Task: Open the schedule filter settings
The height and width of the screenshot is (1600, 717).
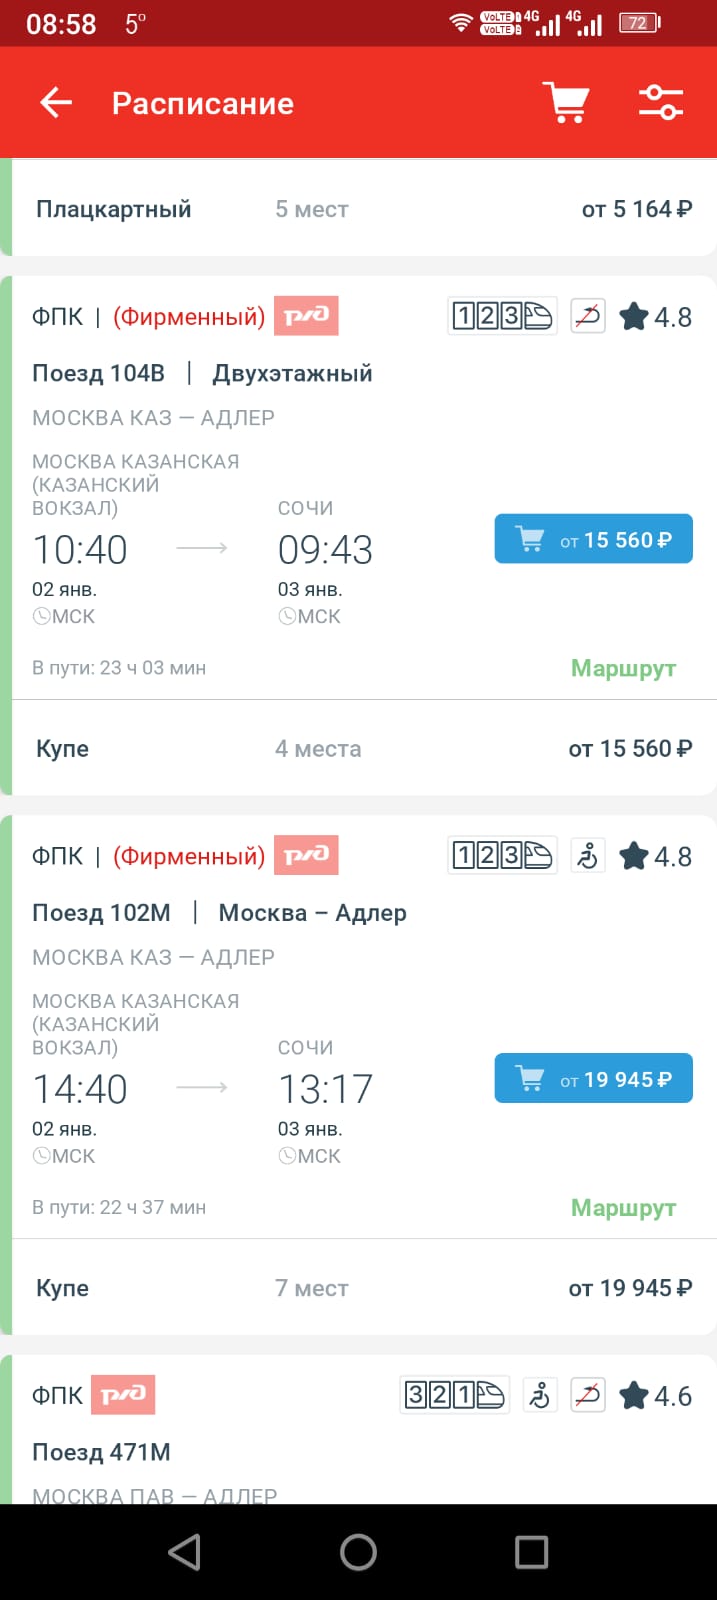Action: click(x=661, y=103)
